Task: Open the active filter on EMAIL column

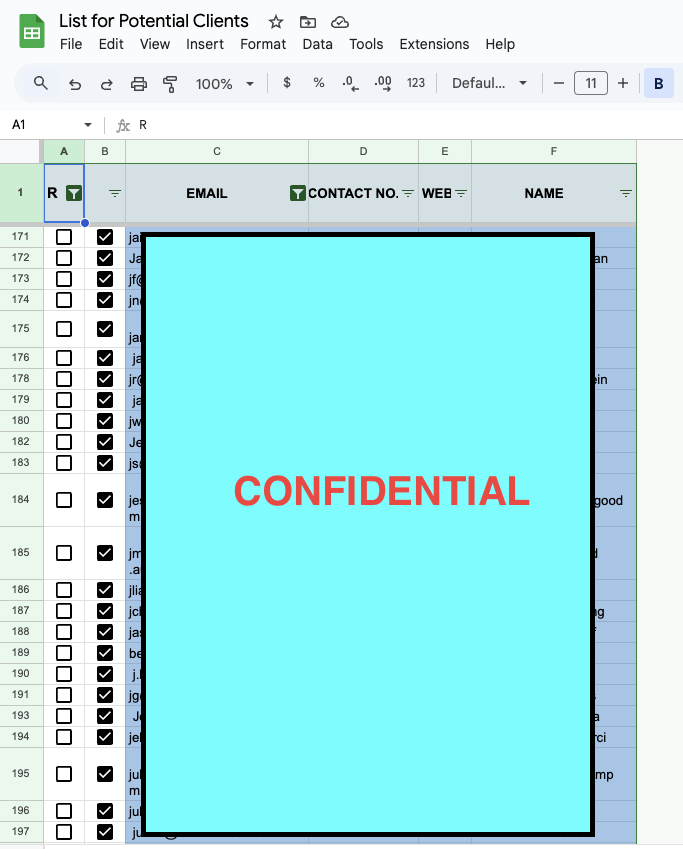Action: pos(297,193)
